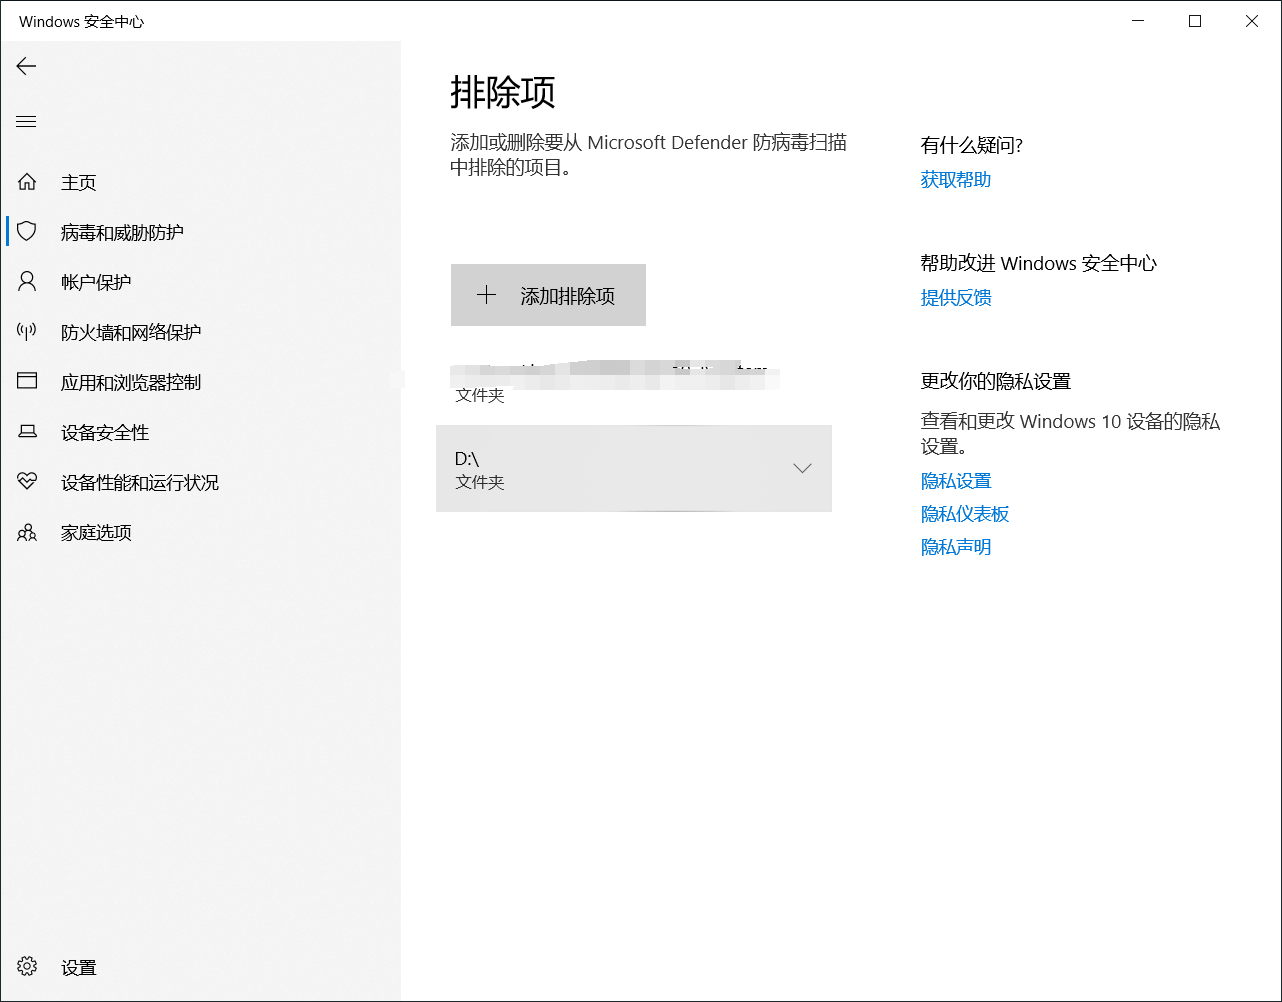The width and height of the screenshot is (1282, 1002).
Task: Select the blurred folder exclusion entry
Action: point(634,382)
